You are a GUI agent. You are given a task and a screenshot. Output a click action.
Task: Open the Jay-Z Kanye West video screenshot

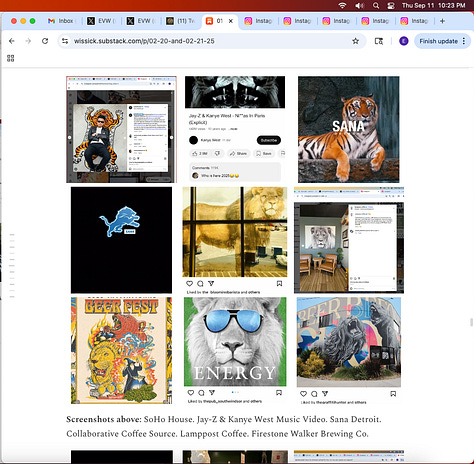click(x=235, y=129)
